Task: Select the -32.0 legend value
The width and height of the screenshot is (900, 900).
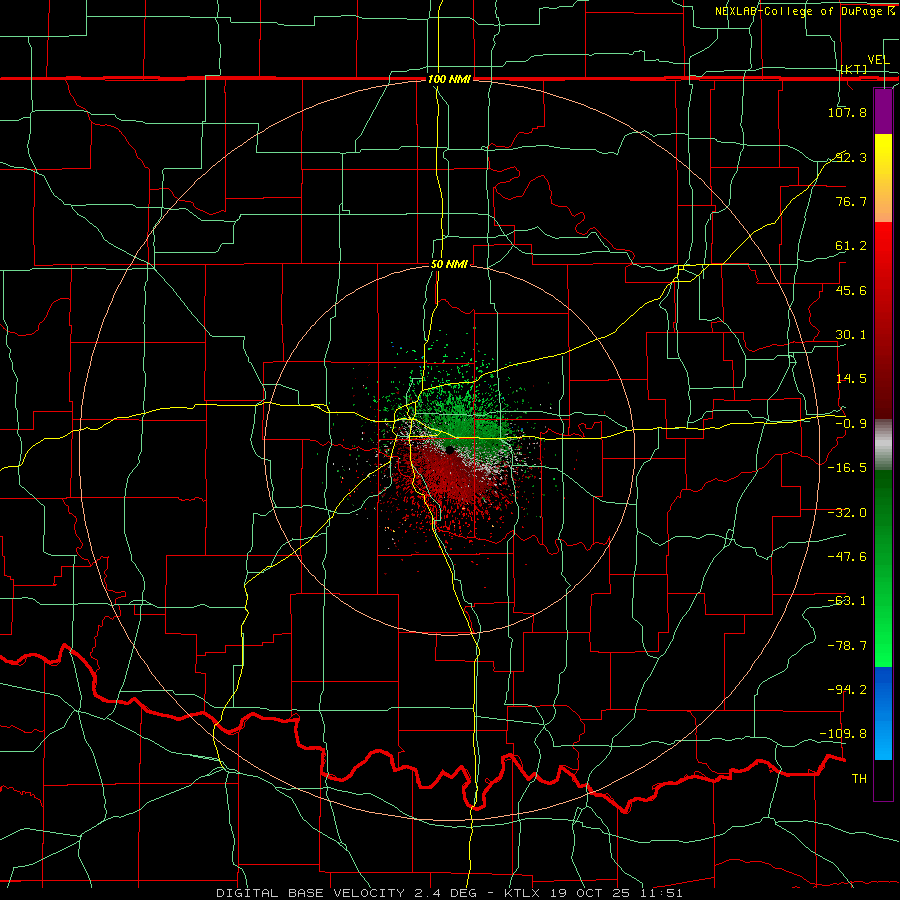Action: tap(847, 513)
